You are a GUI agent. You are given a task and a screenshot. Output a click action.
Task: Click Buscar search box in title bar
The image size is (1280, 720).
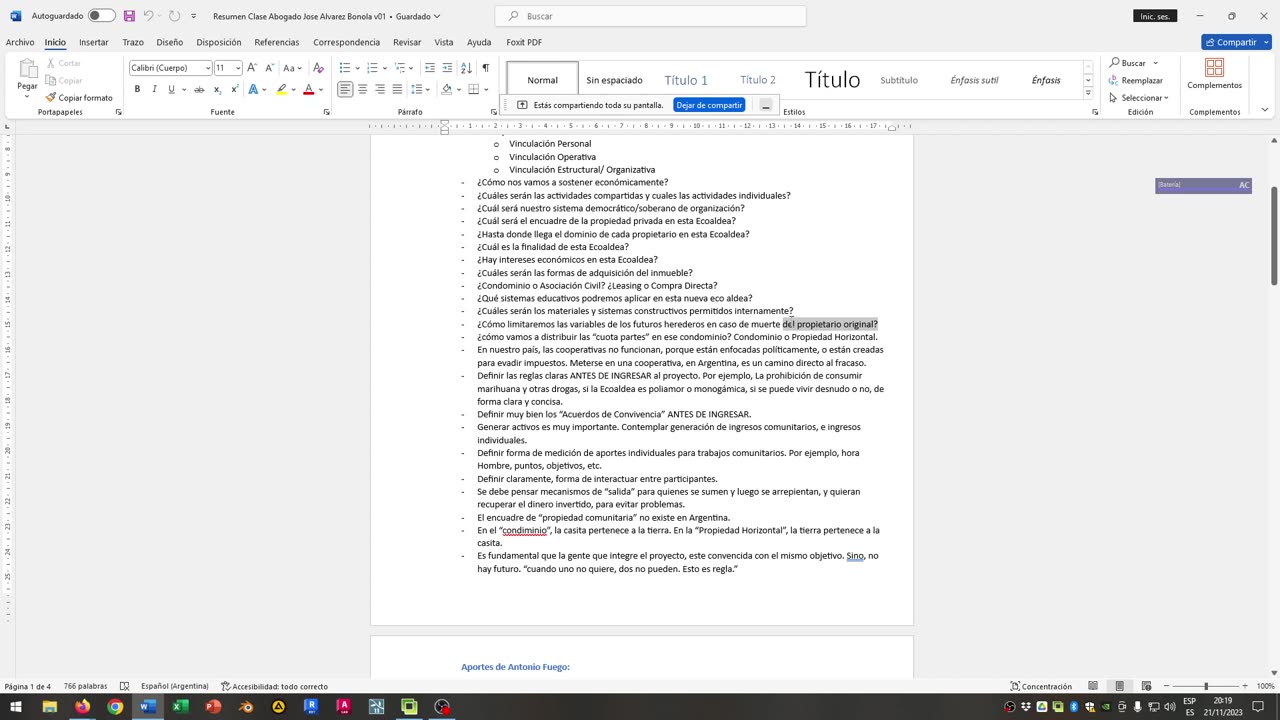(650, 16)
